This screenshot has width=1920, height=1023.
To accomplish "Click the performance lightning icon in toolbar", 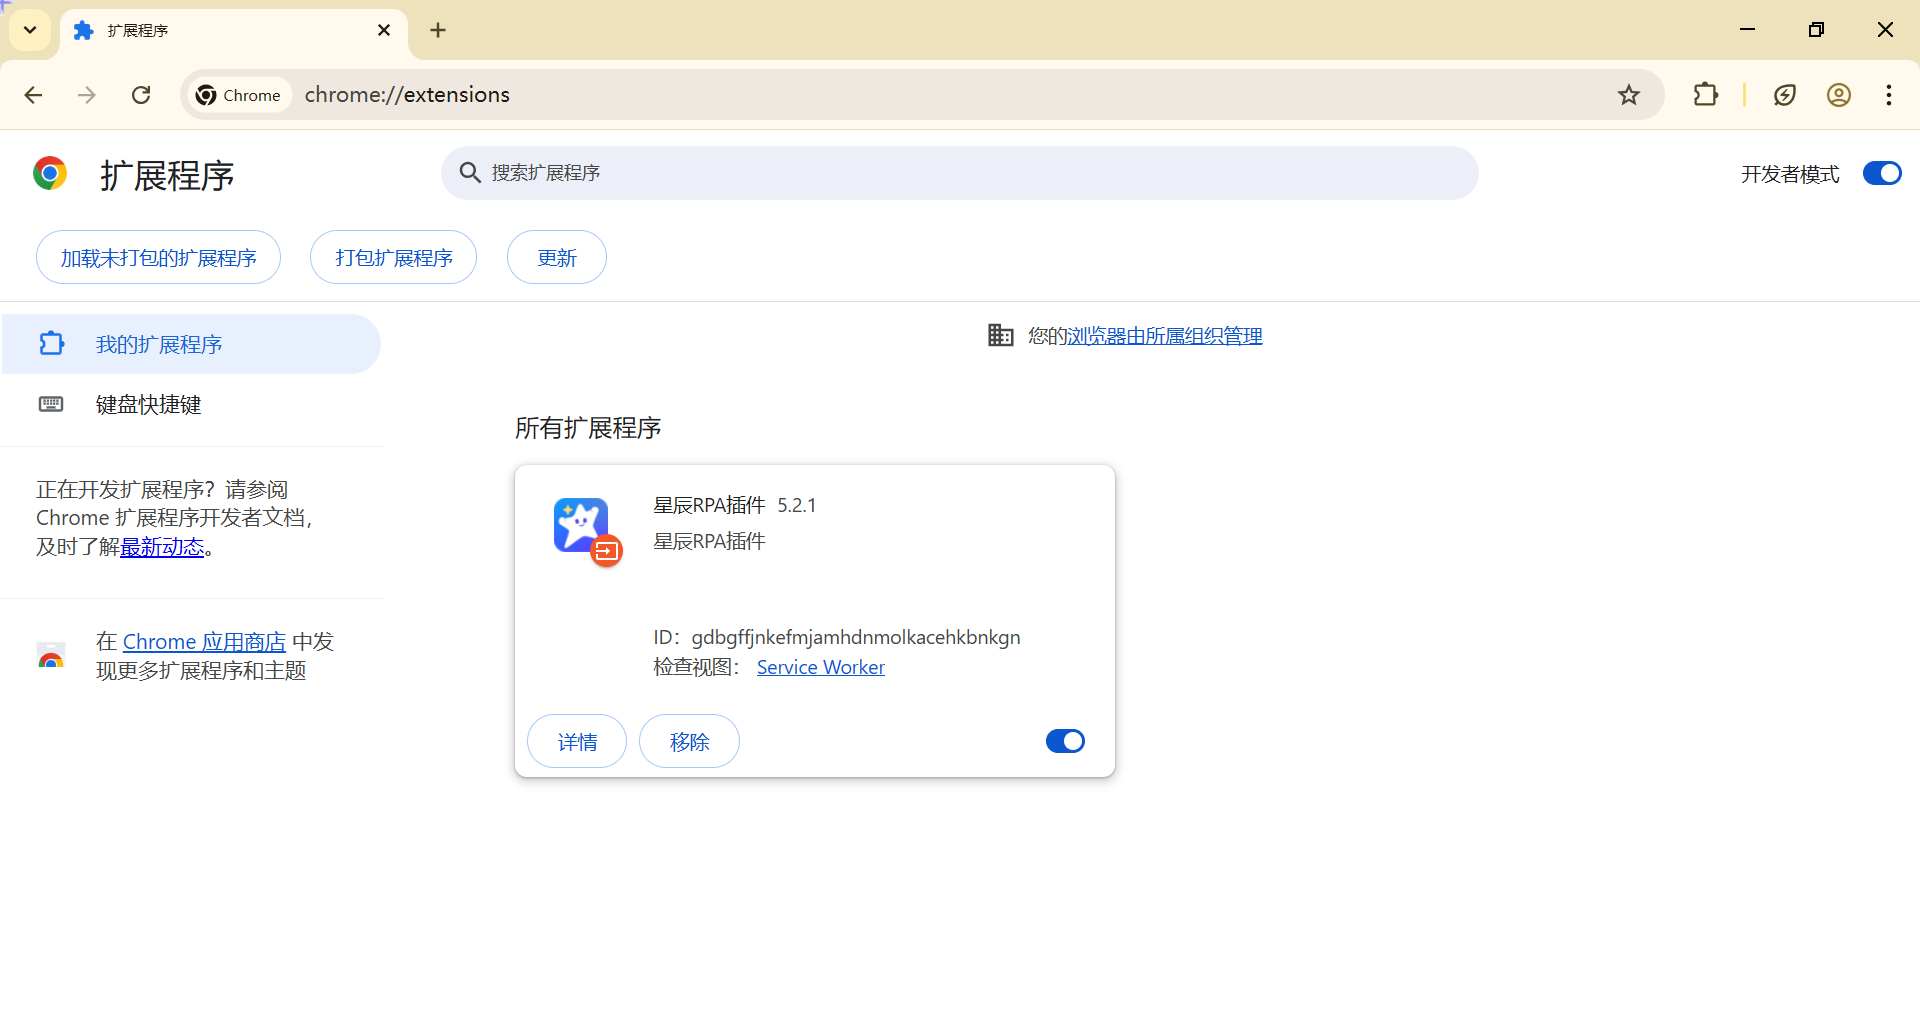I will [x=1784, y=95].
